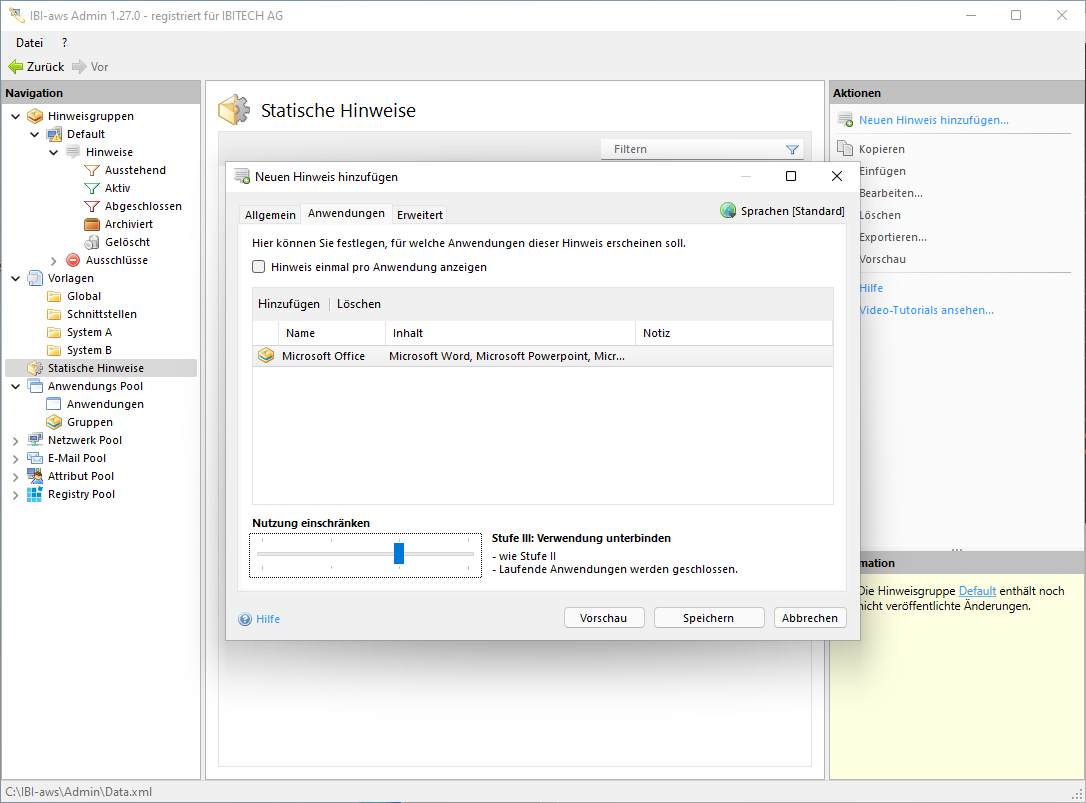Click the blue Hilfe question icon
This screenshot has width=1086, height=803.
tap(245, 619)
